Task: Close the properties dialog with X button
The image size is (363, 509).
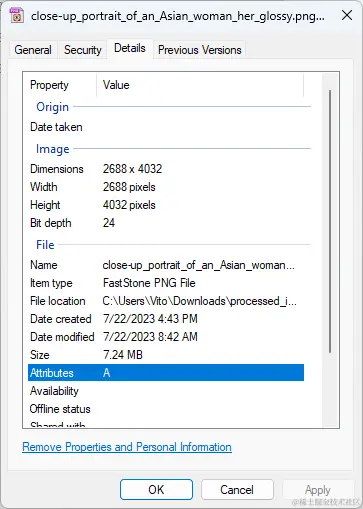Action: (x=347, y=15)
